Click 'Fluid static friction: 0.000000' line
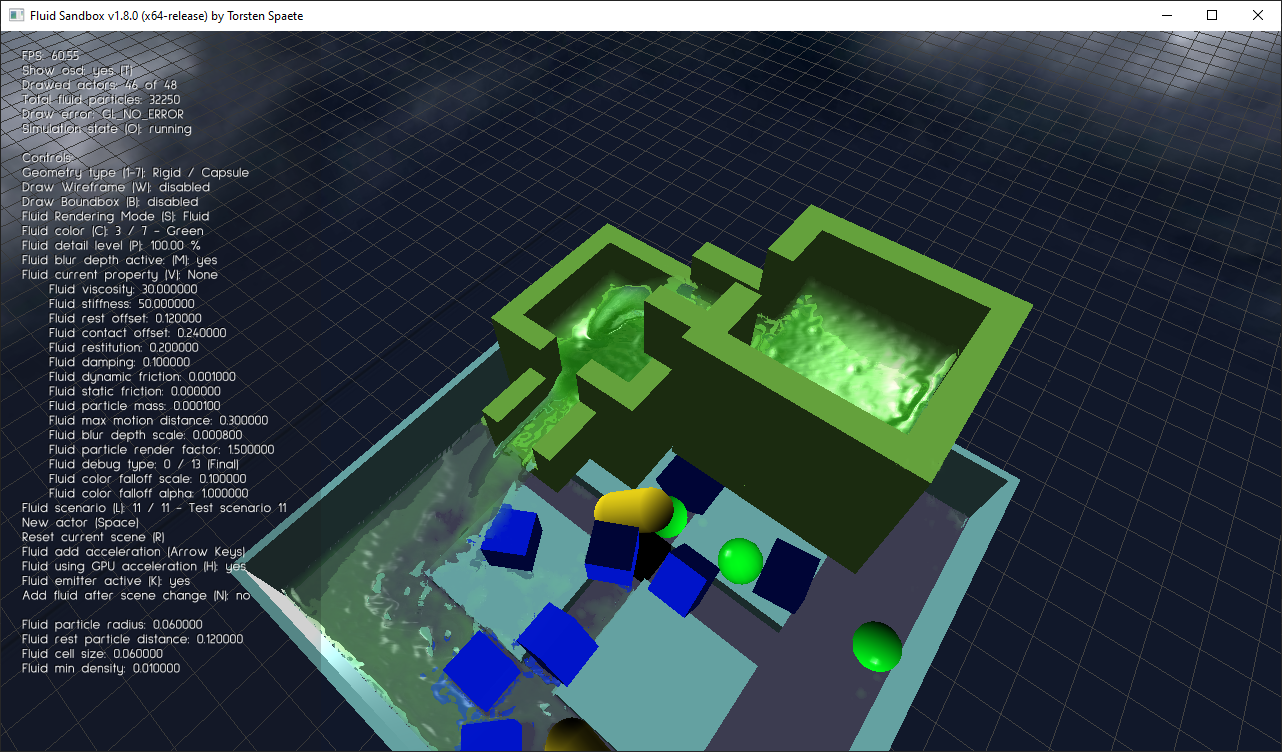Screen dimensions: 1282x752 point(134,391)
